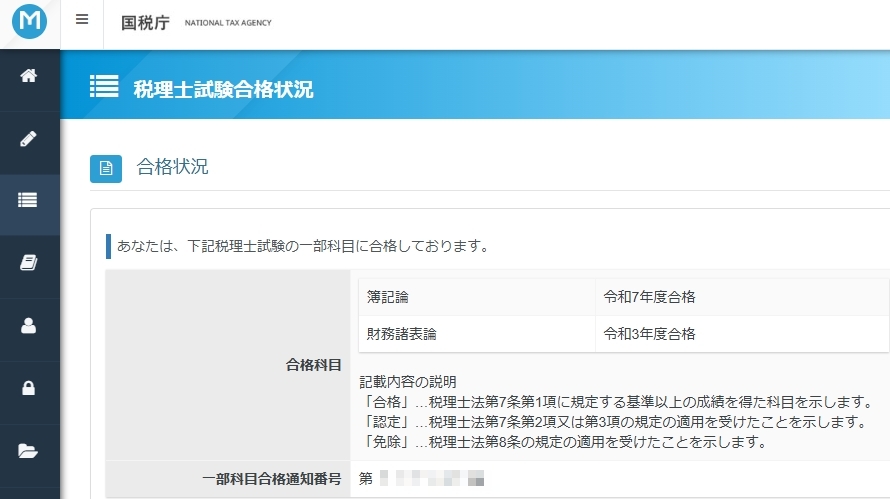Select the 簿記論 subject cell
Image resolution: width=890 pixels, height=499 pixels.
coord(388,297)
